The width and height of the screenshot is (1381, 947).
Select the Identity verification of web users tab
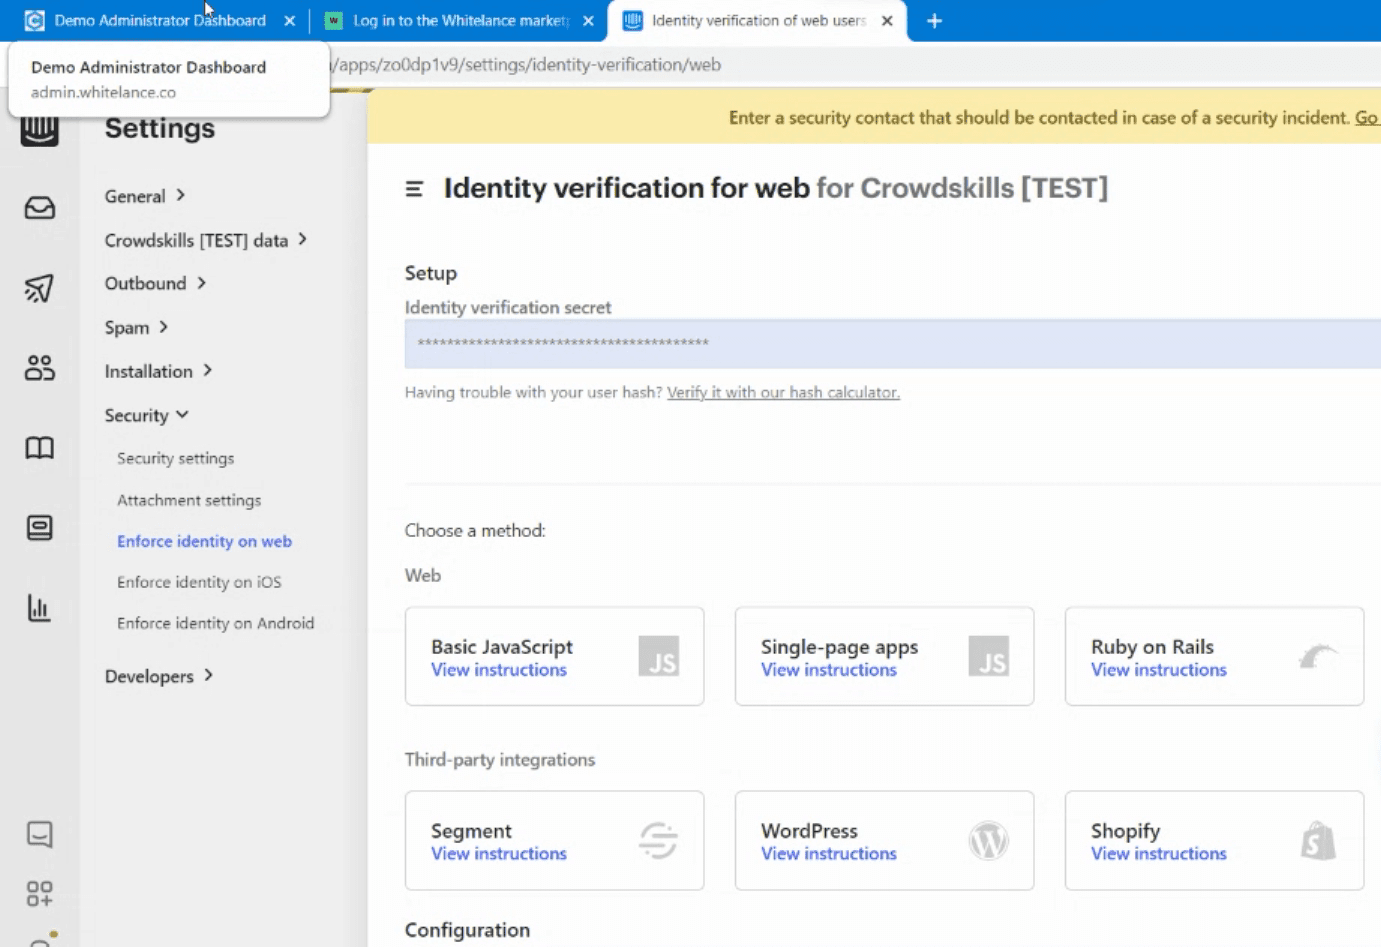(x=757, y=21)
